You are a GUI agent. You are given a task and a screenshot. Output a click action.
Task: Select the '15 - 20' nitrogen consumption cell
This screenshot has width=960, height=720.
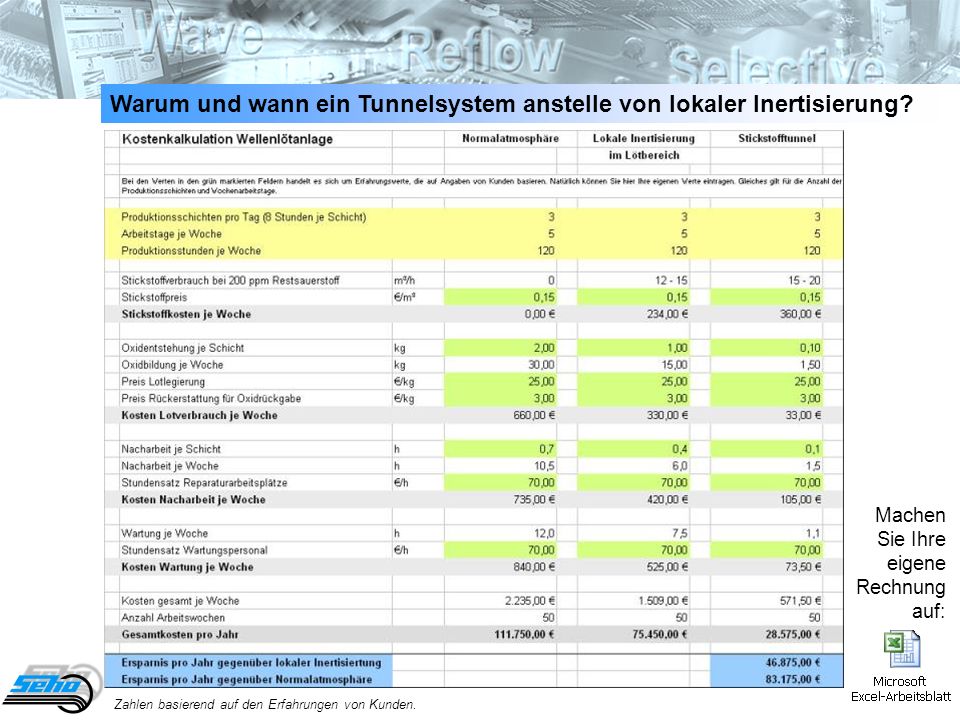[x=804, y=280]
